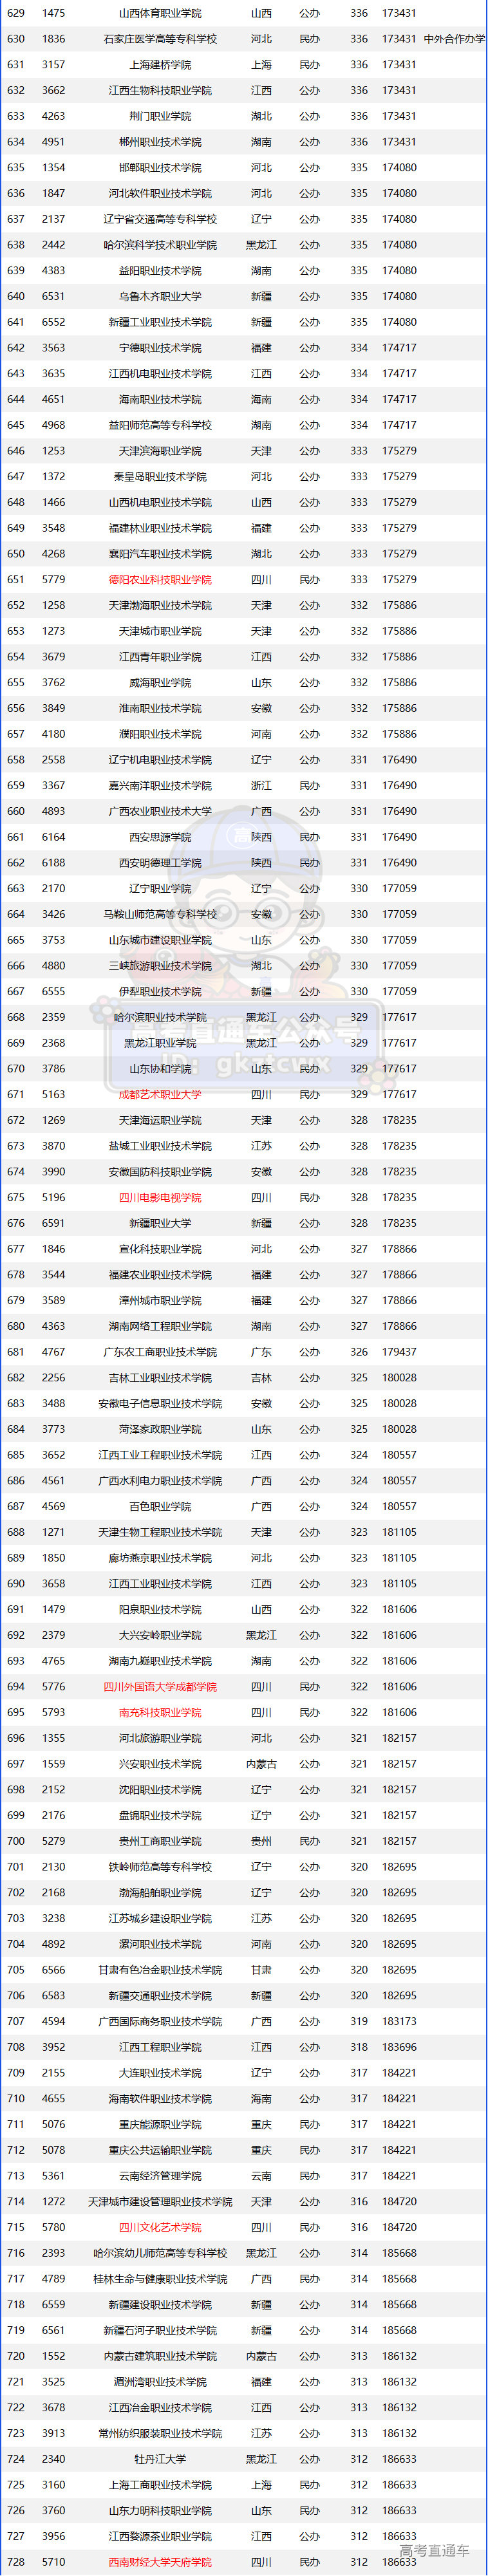Click rank value 183696 for 江西工程职业学院
The image size is (488, 2576).
tap(399, 2047)
